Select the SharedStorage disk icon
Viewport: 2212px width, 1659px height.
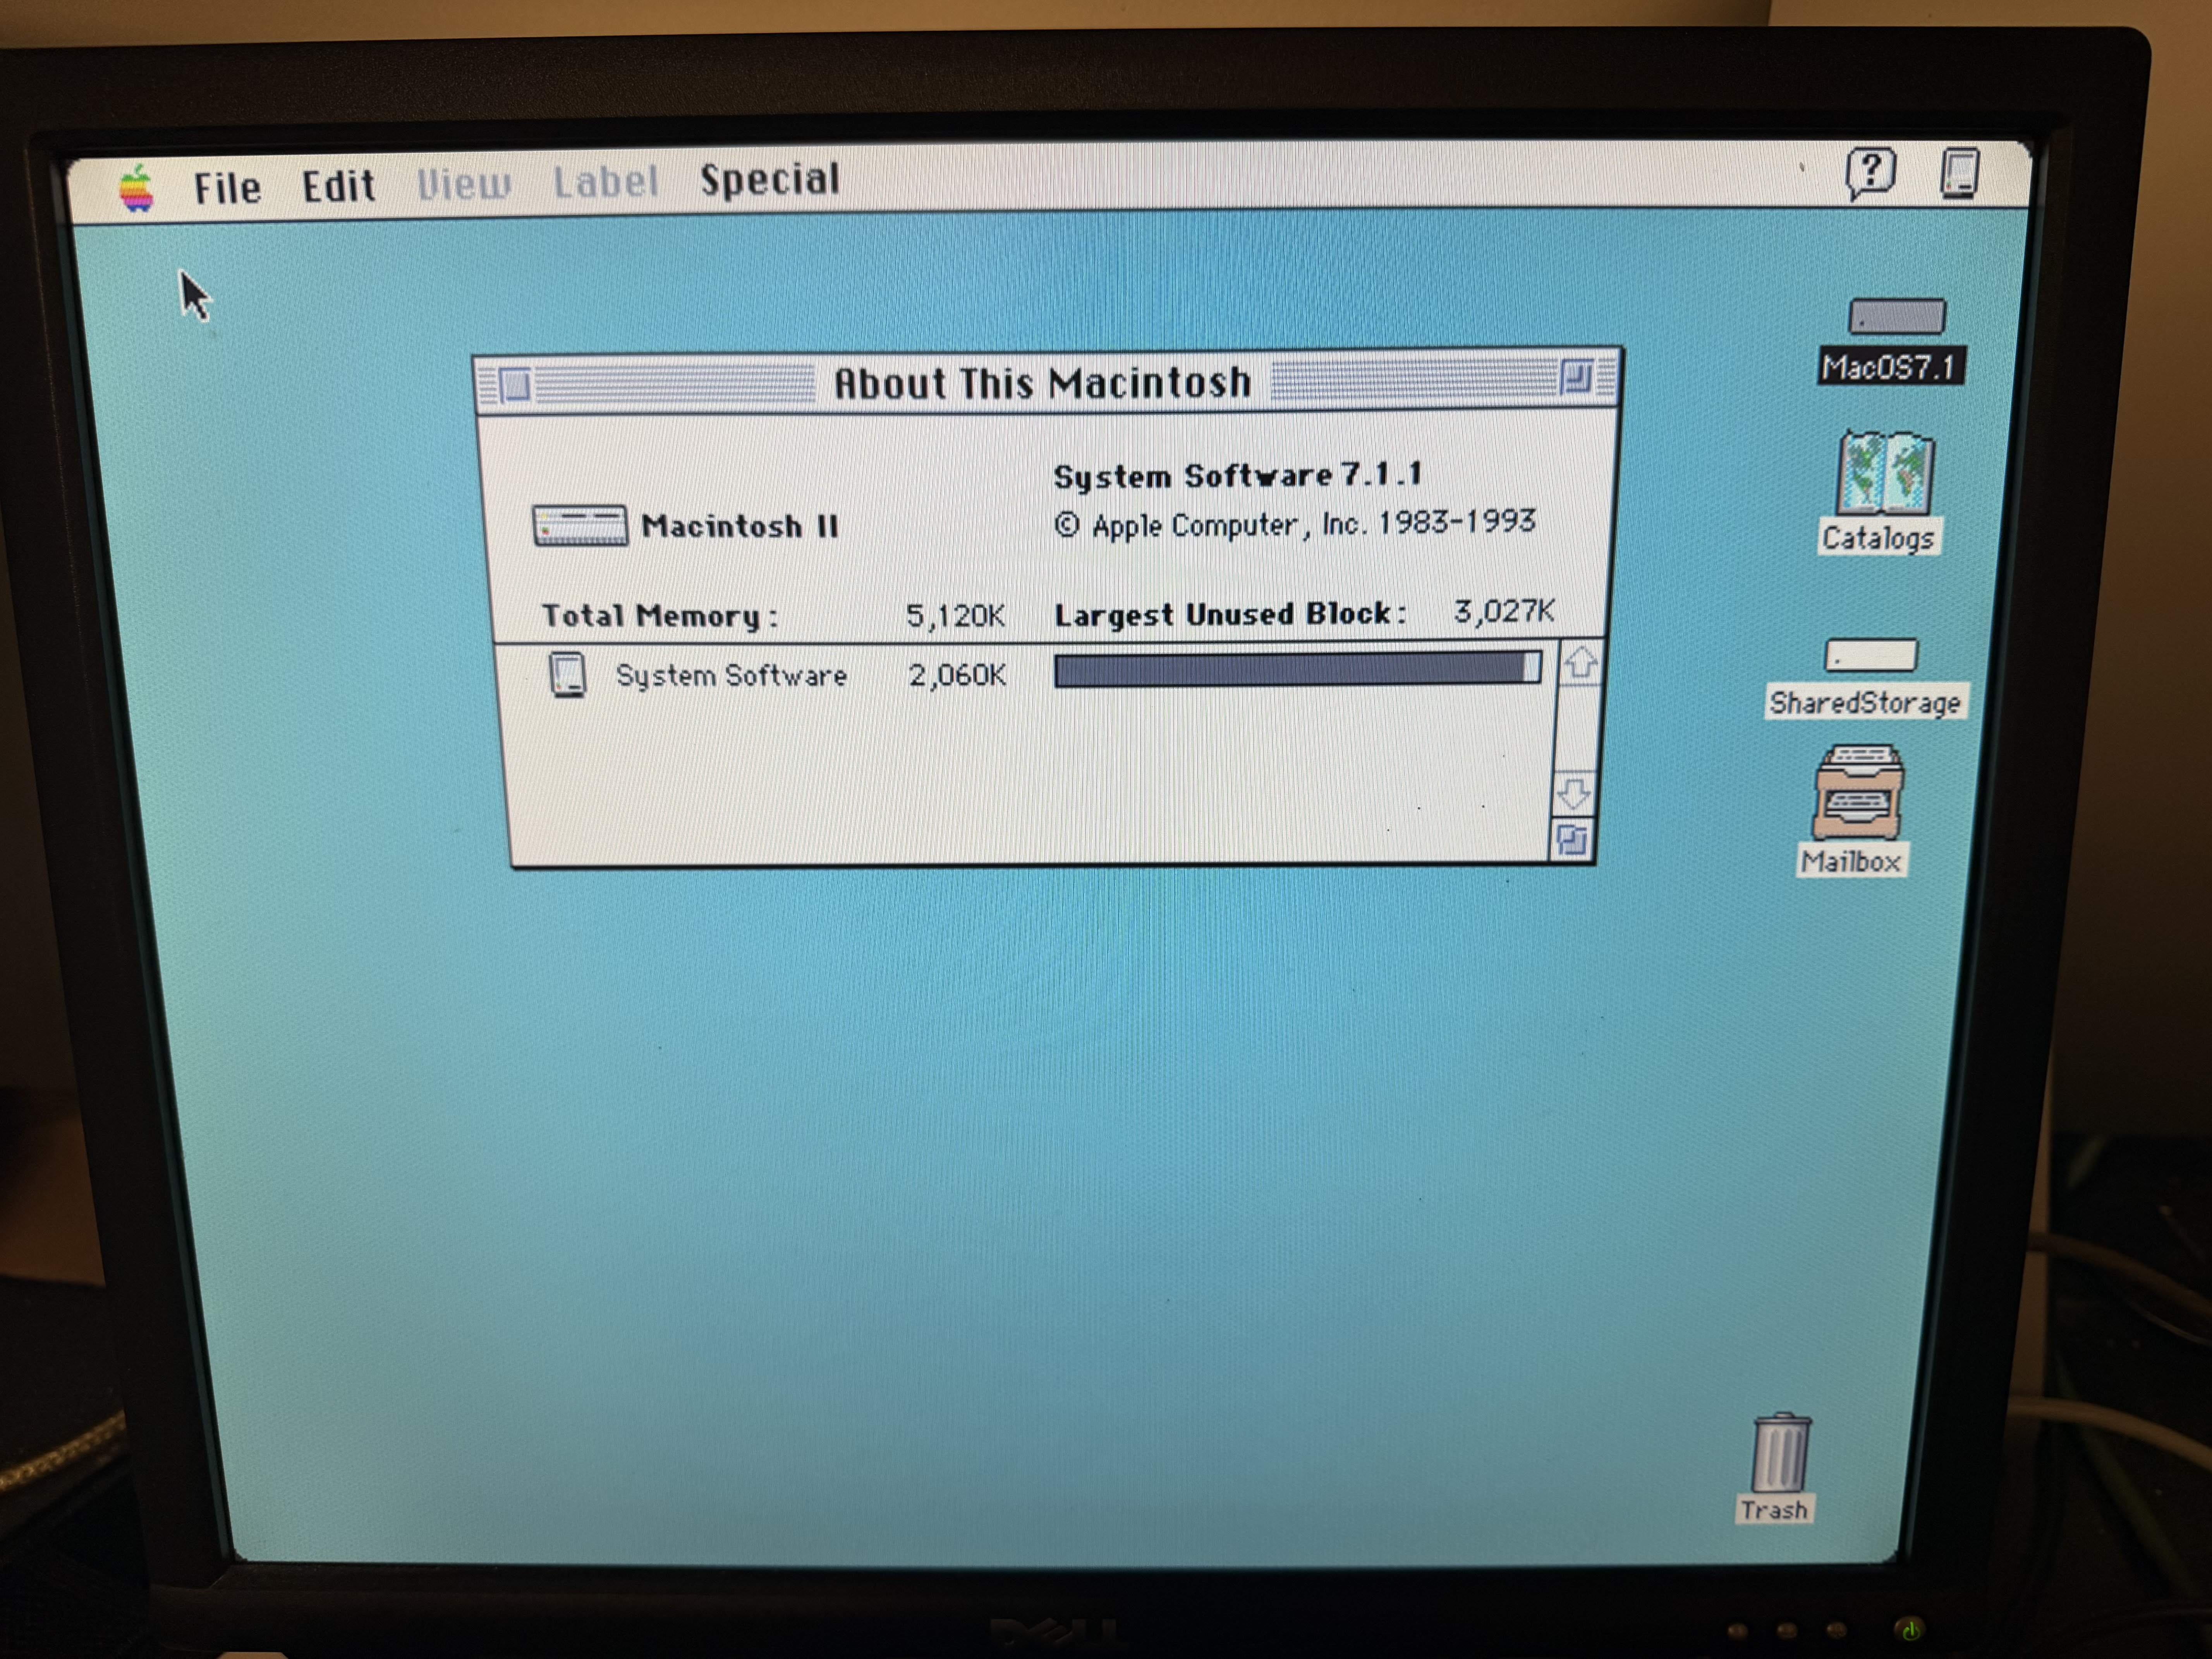click(x=1871, y=656)
